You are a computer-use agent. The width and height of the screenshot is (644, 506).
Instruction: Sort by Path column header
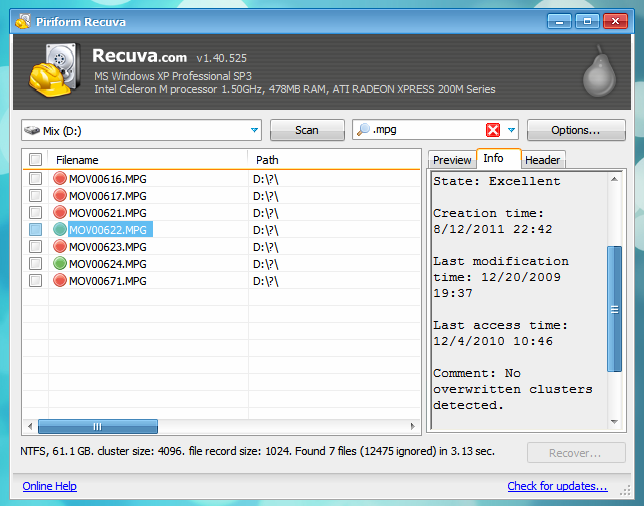pos(334,160)
